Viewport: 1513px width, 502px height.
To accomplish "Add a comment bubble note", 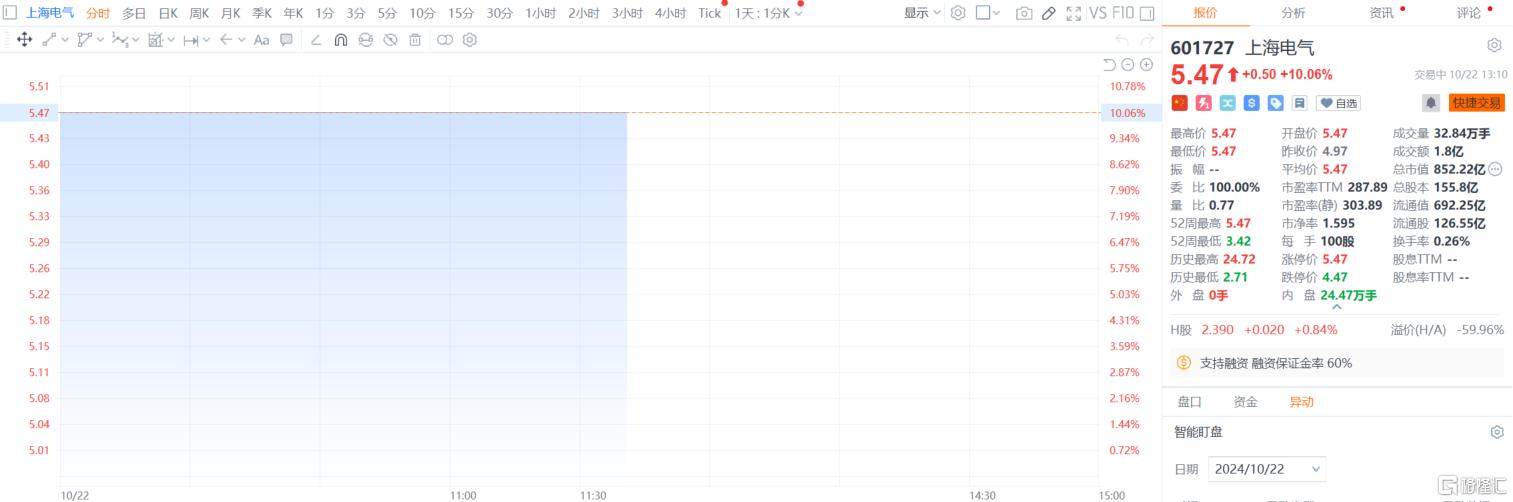I will click(x=286, y=40).
